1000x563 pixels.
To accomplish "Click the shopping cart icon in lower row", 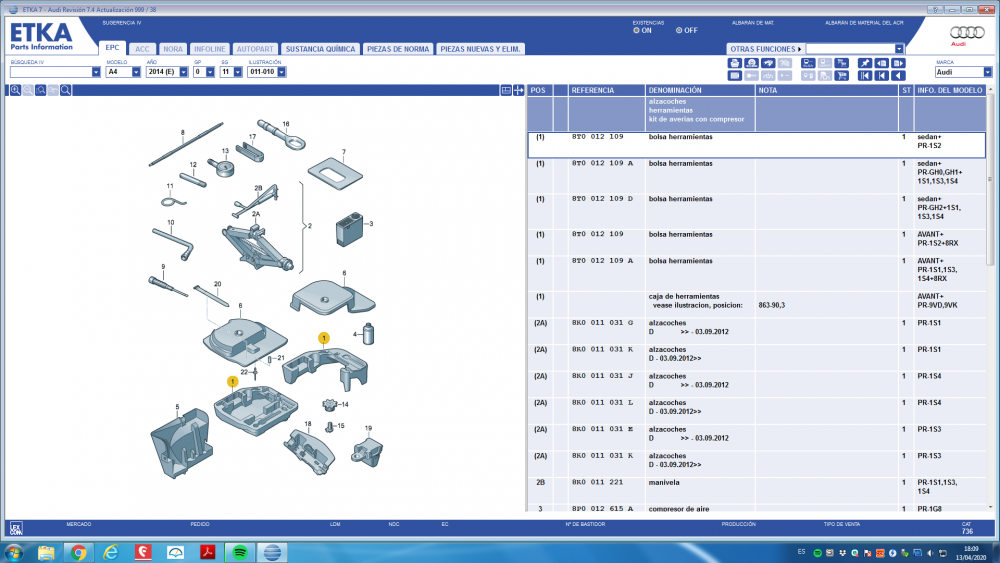I will [x=842, y=75].
